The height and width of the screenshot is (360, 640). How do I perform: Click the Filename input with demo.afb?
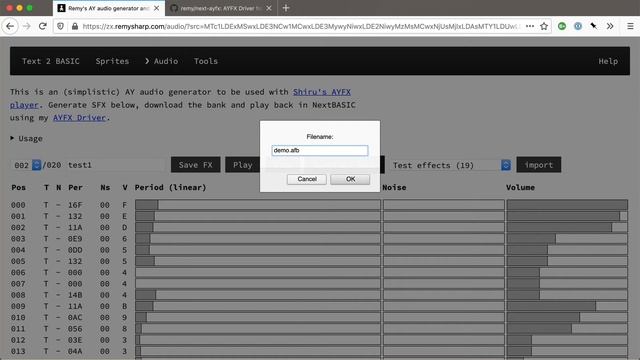click(320, 150)
